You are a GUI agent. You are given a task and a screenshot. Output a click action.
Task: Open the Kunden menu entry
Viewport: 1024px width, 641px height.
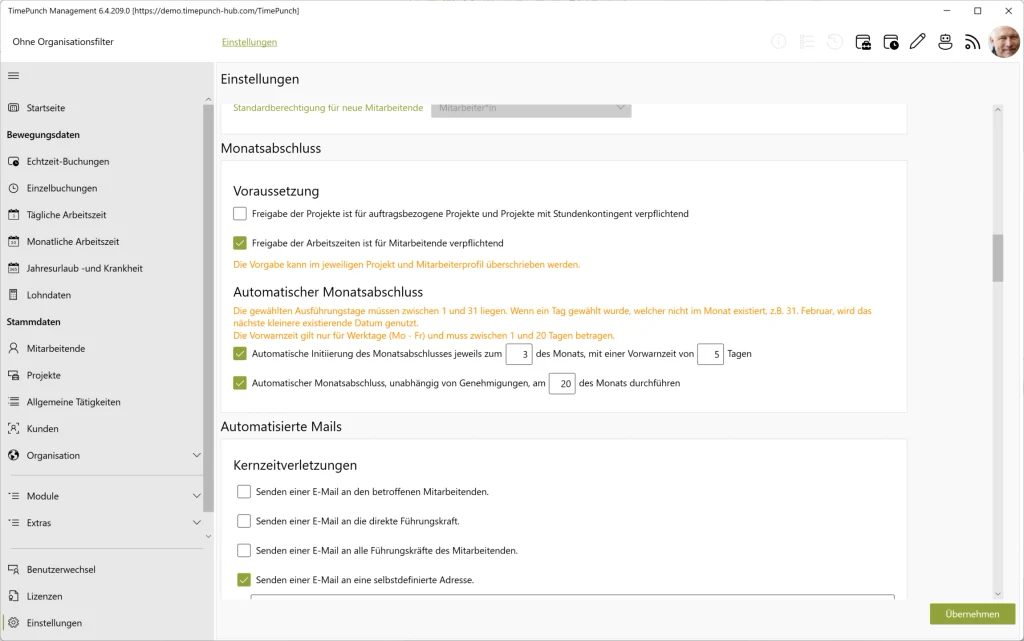pyautogui.click(x=42, y=429)
